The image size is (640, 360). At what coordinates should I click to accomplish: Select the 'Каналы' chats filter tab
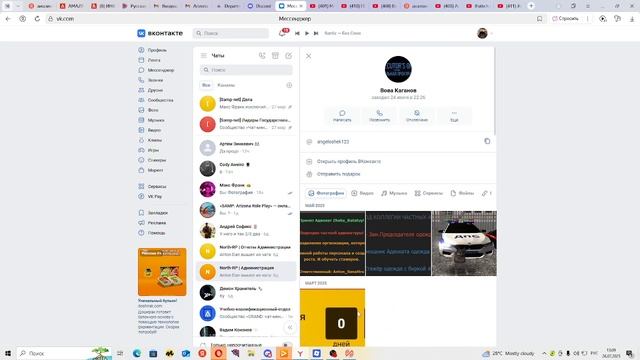[226, 85]
